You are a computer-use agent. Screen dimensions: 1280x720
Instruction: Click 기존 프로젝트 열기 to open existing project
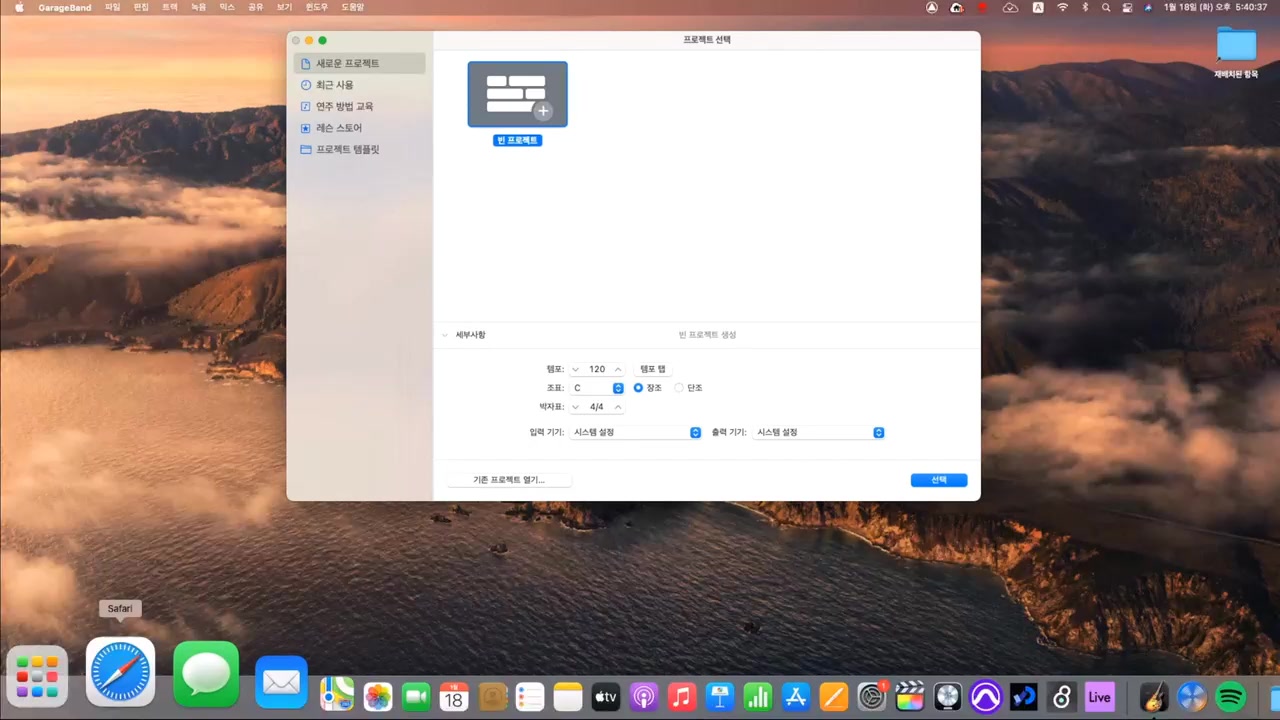pos(509,479)
